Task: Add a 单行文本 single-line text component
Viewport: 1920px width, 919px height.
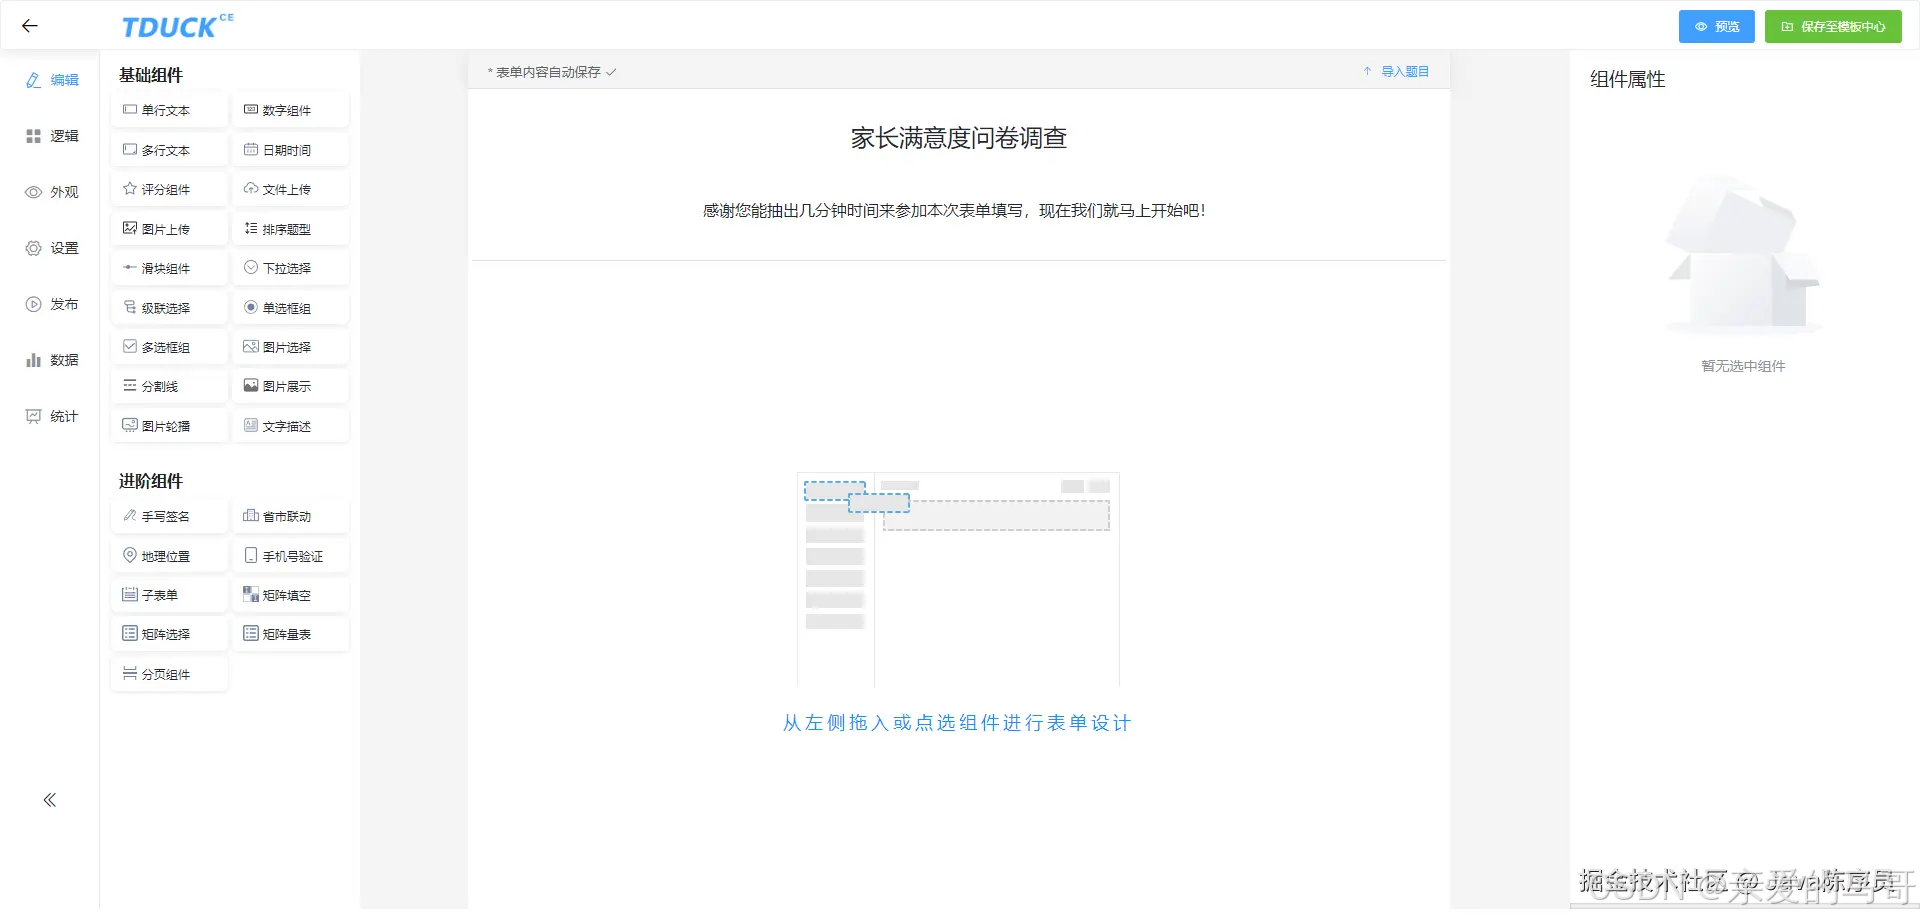Action: (170, 110)
